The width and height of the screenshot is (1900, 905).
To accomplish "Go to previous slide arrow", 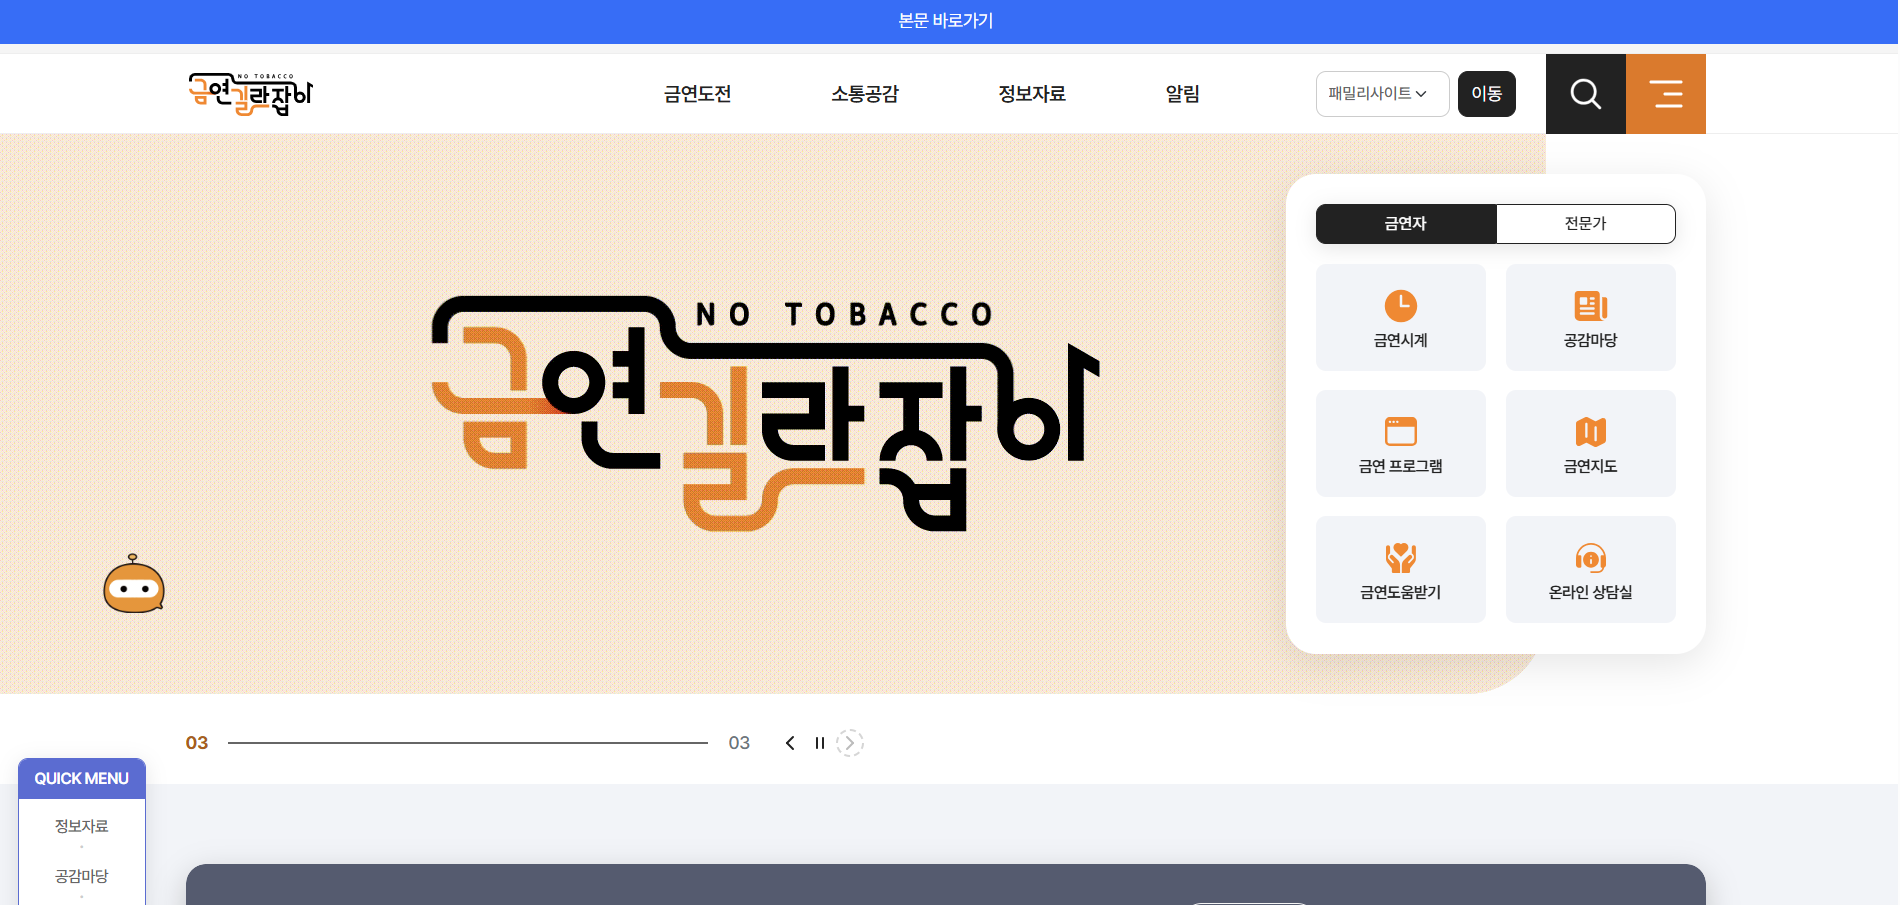I will [790, 743].
